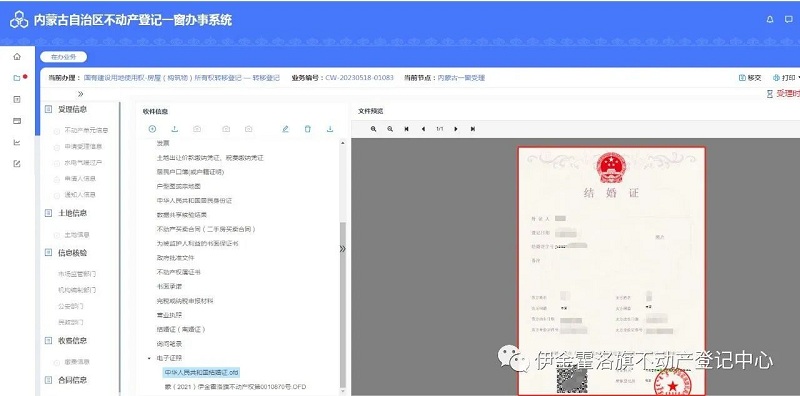Collapse the left step panel with double chevron

80,94
